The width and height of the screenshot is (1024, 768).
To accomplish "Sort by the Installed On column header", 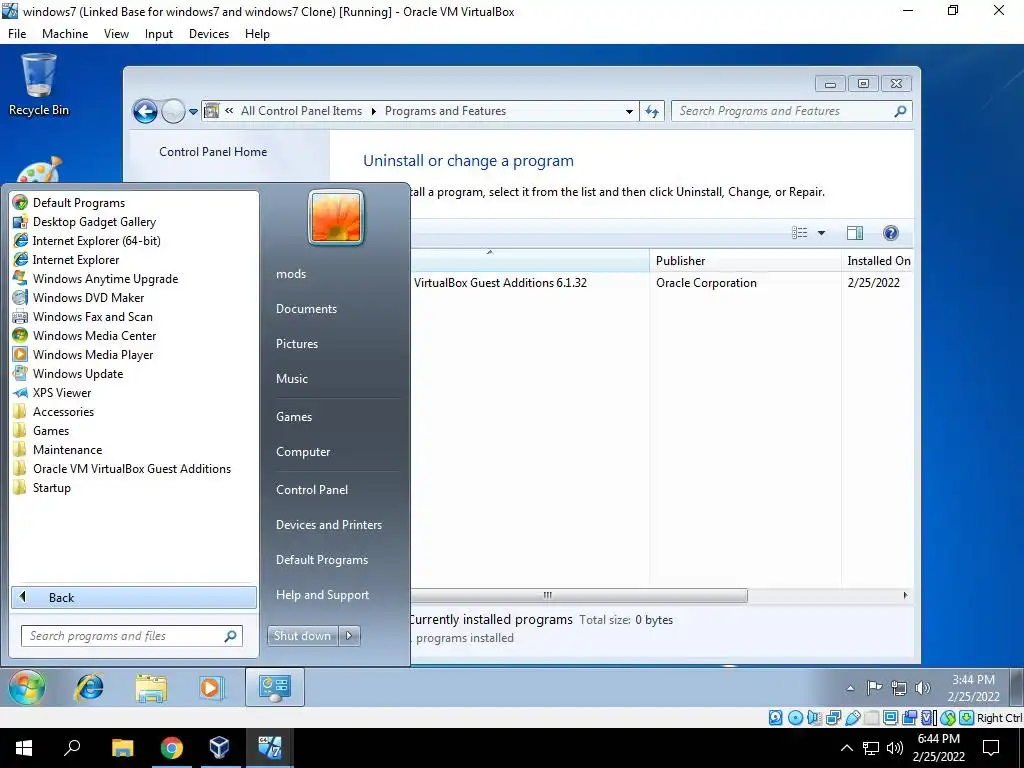I will coord(878,261).
